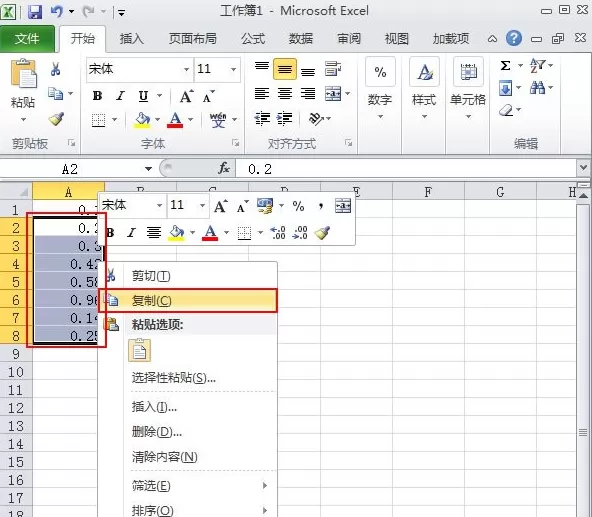
Task: Switch to the Formulas tab
Action: (x=253, y=39)
